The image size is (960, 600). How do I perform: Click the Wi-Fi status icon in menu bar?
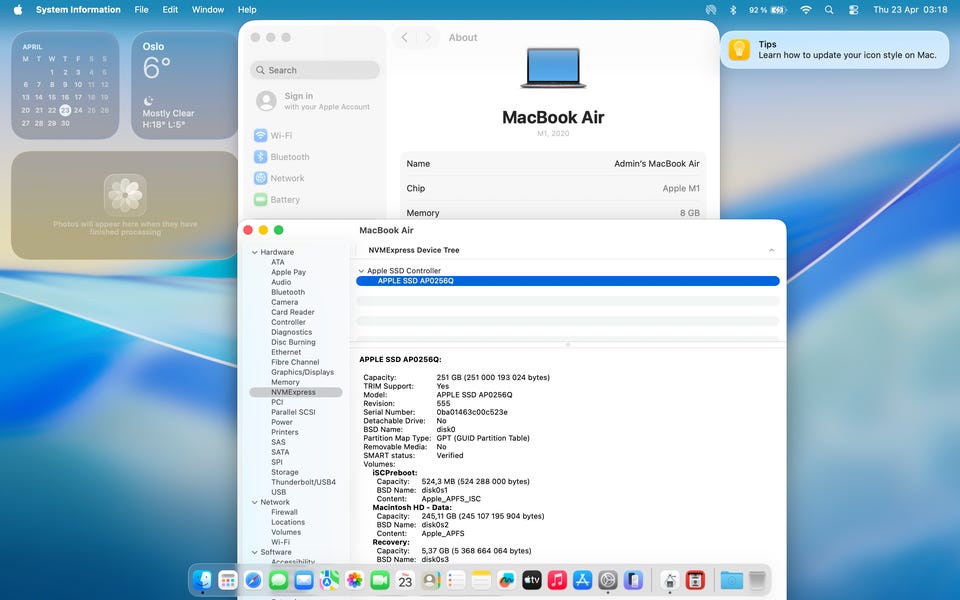click(806, 10)
